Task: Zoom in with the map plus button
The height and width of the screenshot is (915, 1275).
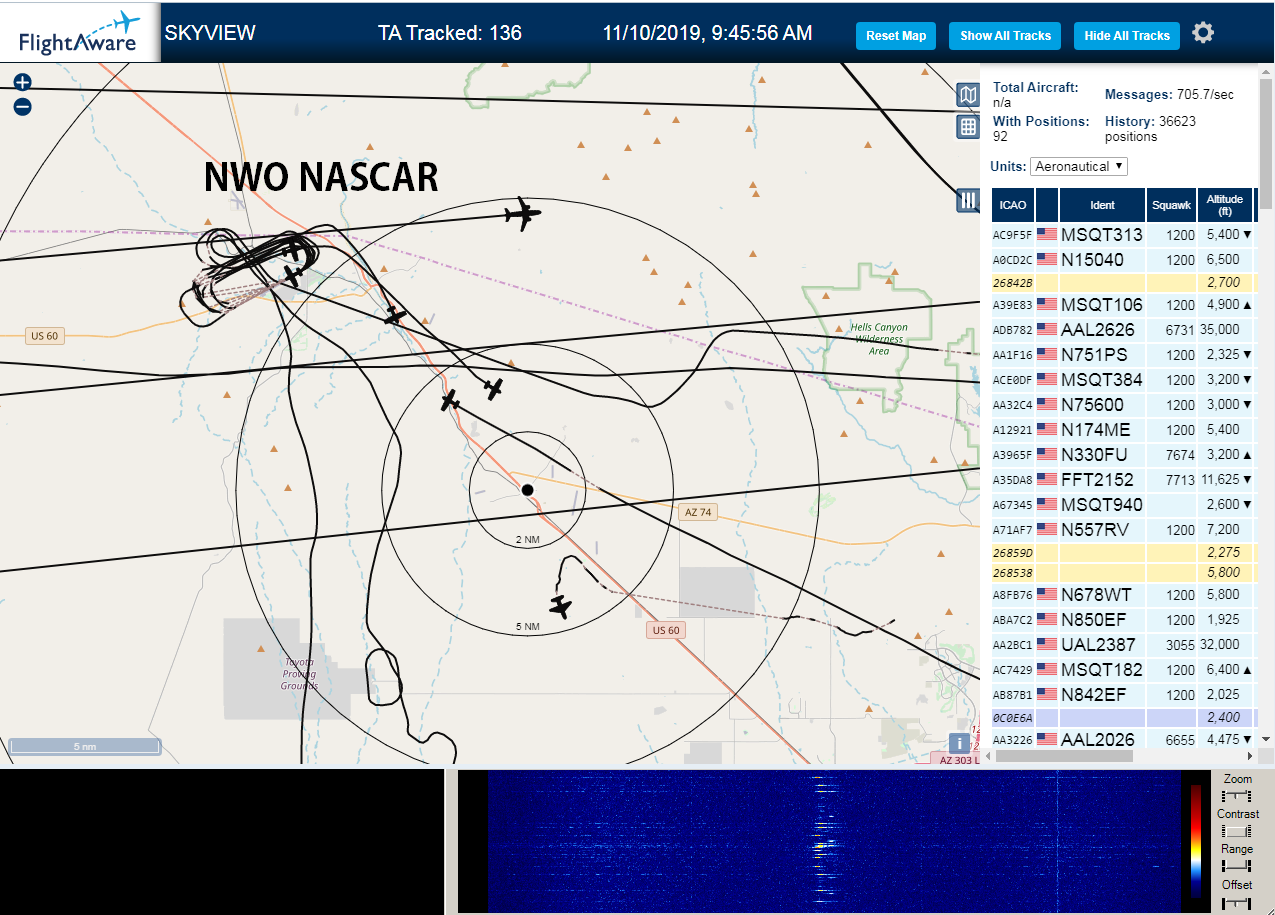Action: (22, 82)
